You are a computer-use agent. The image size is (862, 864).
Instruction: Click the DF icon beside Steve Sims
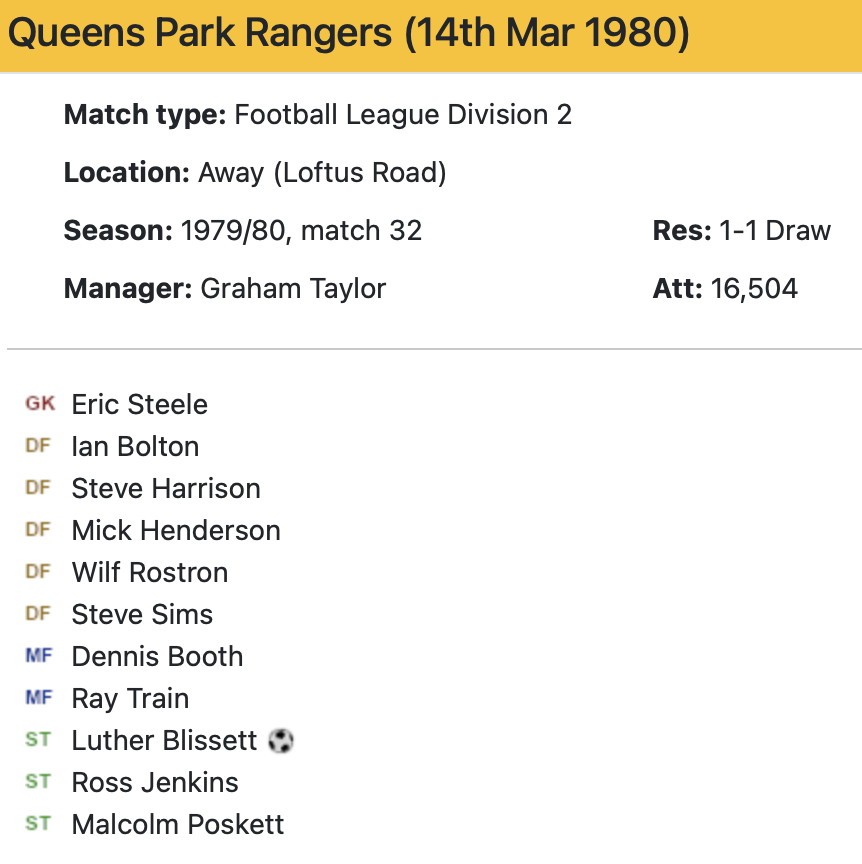click(38, 614)
